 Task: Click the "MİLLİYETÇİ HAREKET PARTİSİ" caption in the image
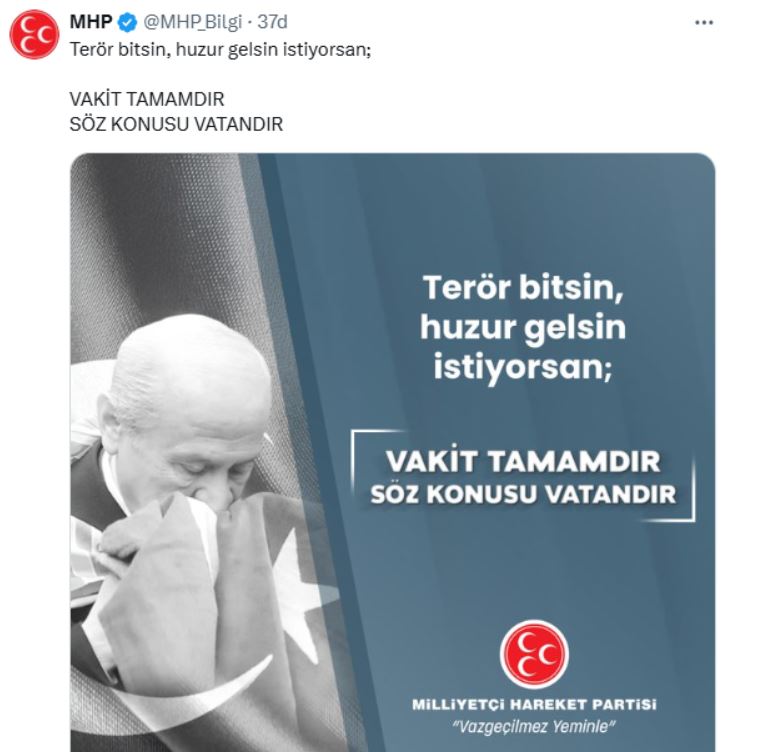coord(534,704)
